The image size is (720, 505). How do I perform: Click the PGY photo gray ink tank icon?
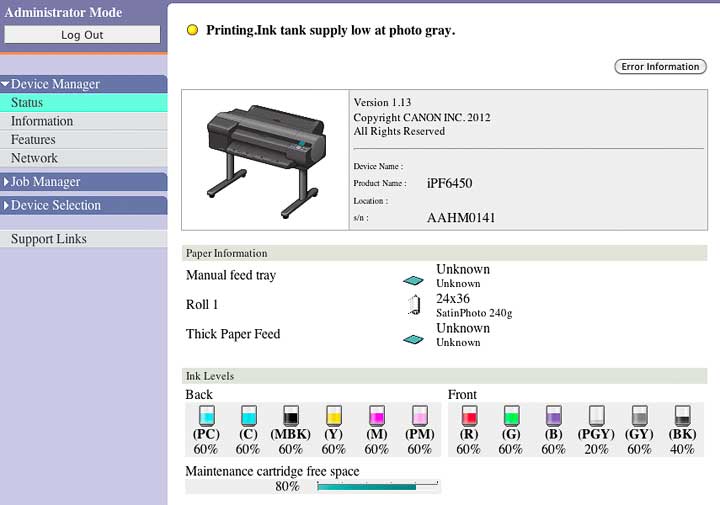tap(596, 415)
